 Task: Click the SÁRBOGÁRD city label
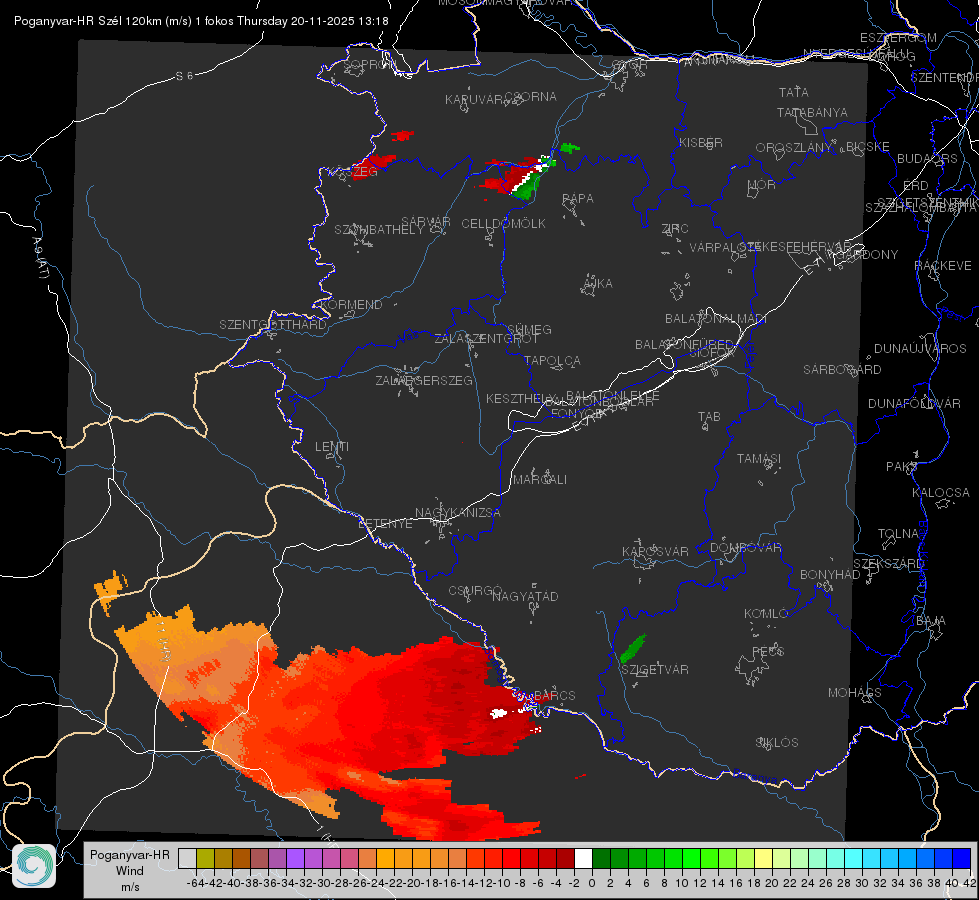[x=842, y=369]
